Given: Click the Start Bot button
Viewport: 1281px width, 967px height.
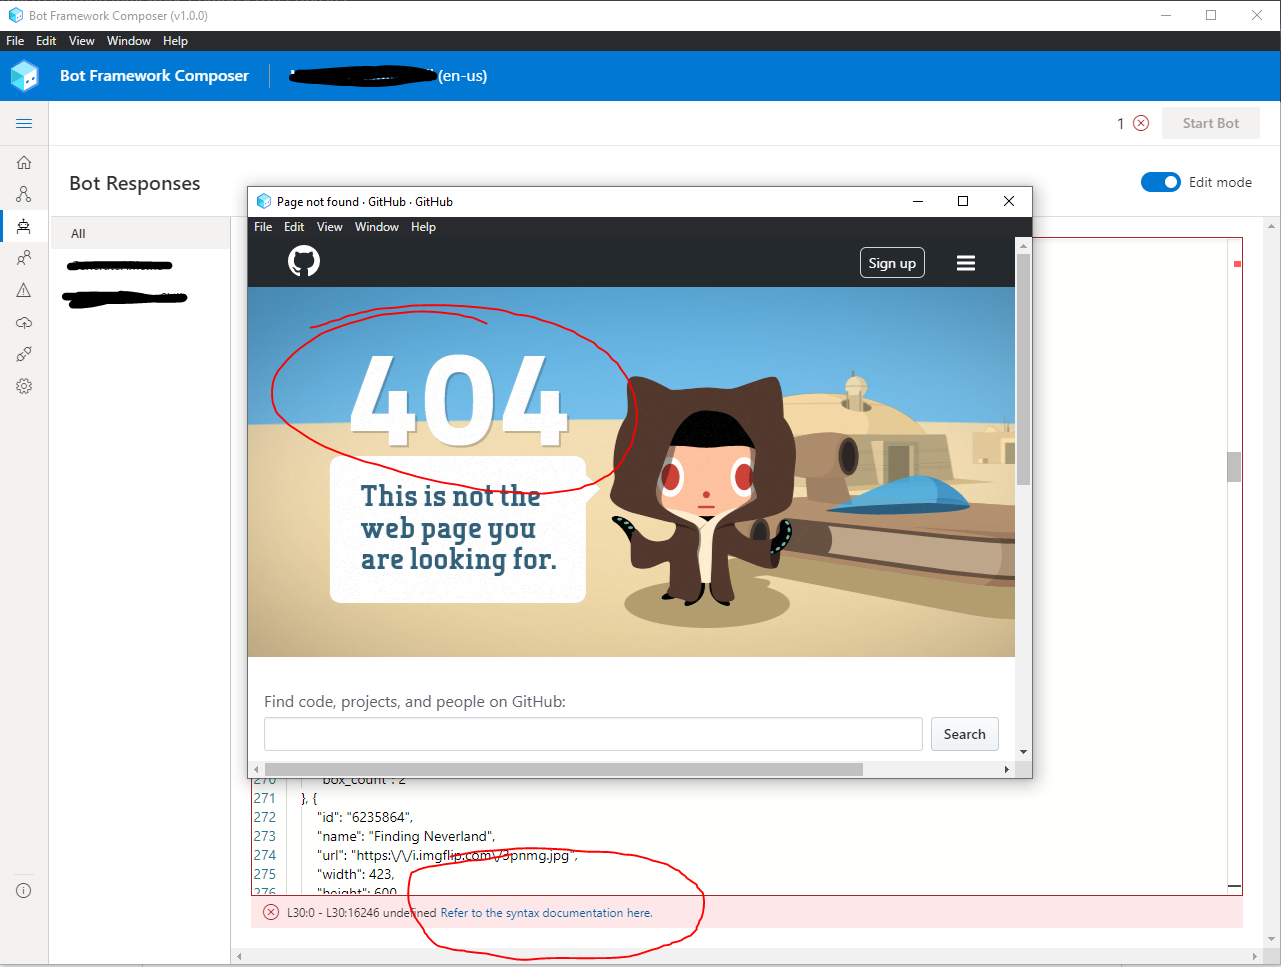Looking at the screenshot, I should (x=1210, y=123).
